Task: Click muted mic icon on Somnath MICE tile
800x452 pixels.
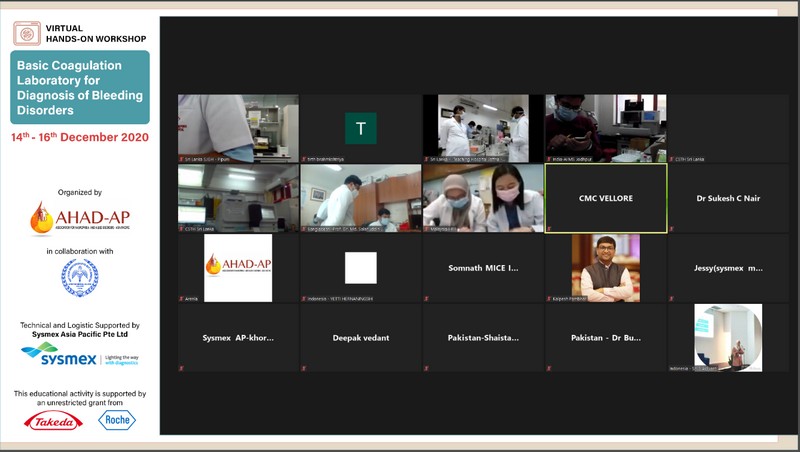Action: pos(427,298)
